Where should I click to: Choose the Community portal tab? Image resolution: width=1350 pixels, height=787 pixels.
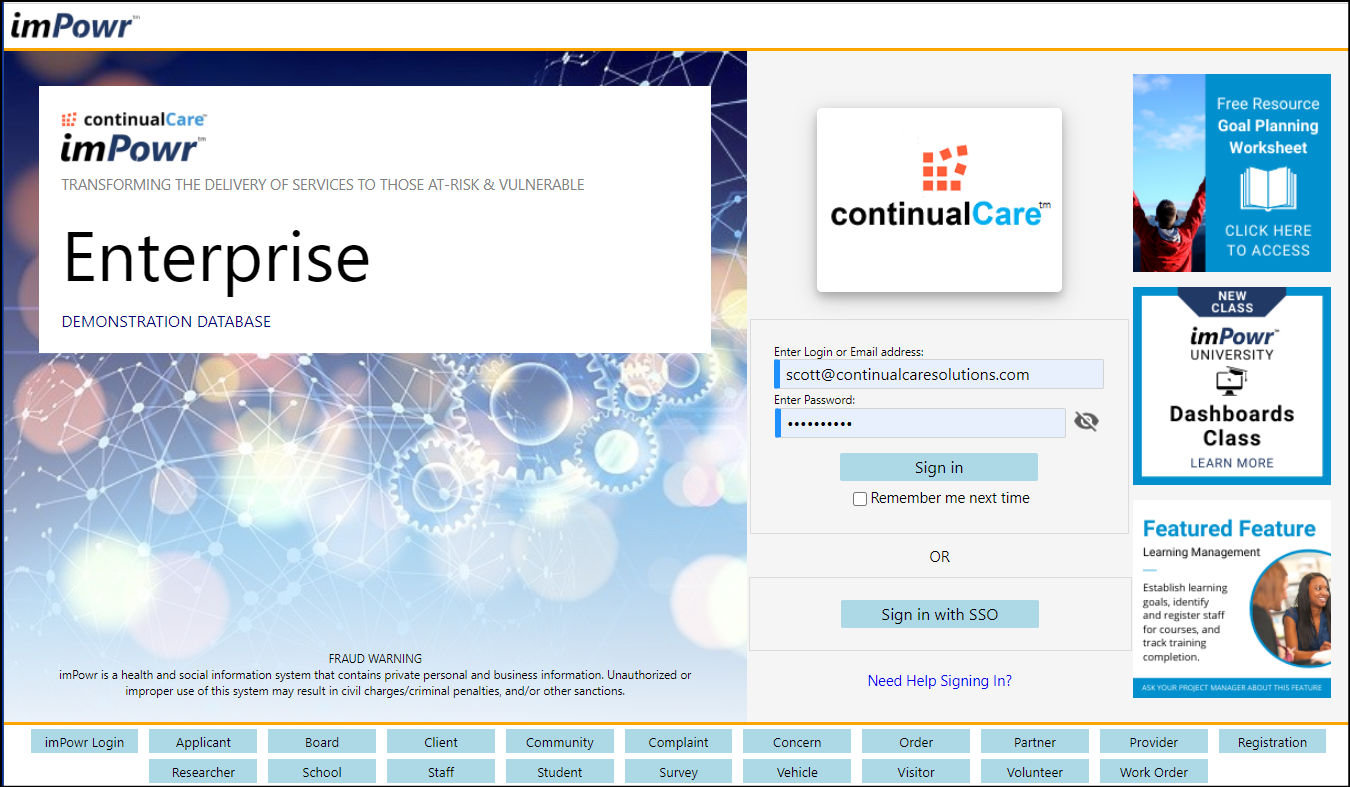click(560, 742)
